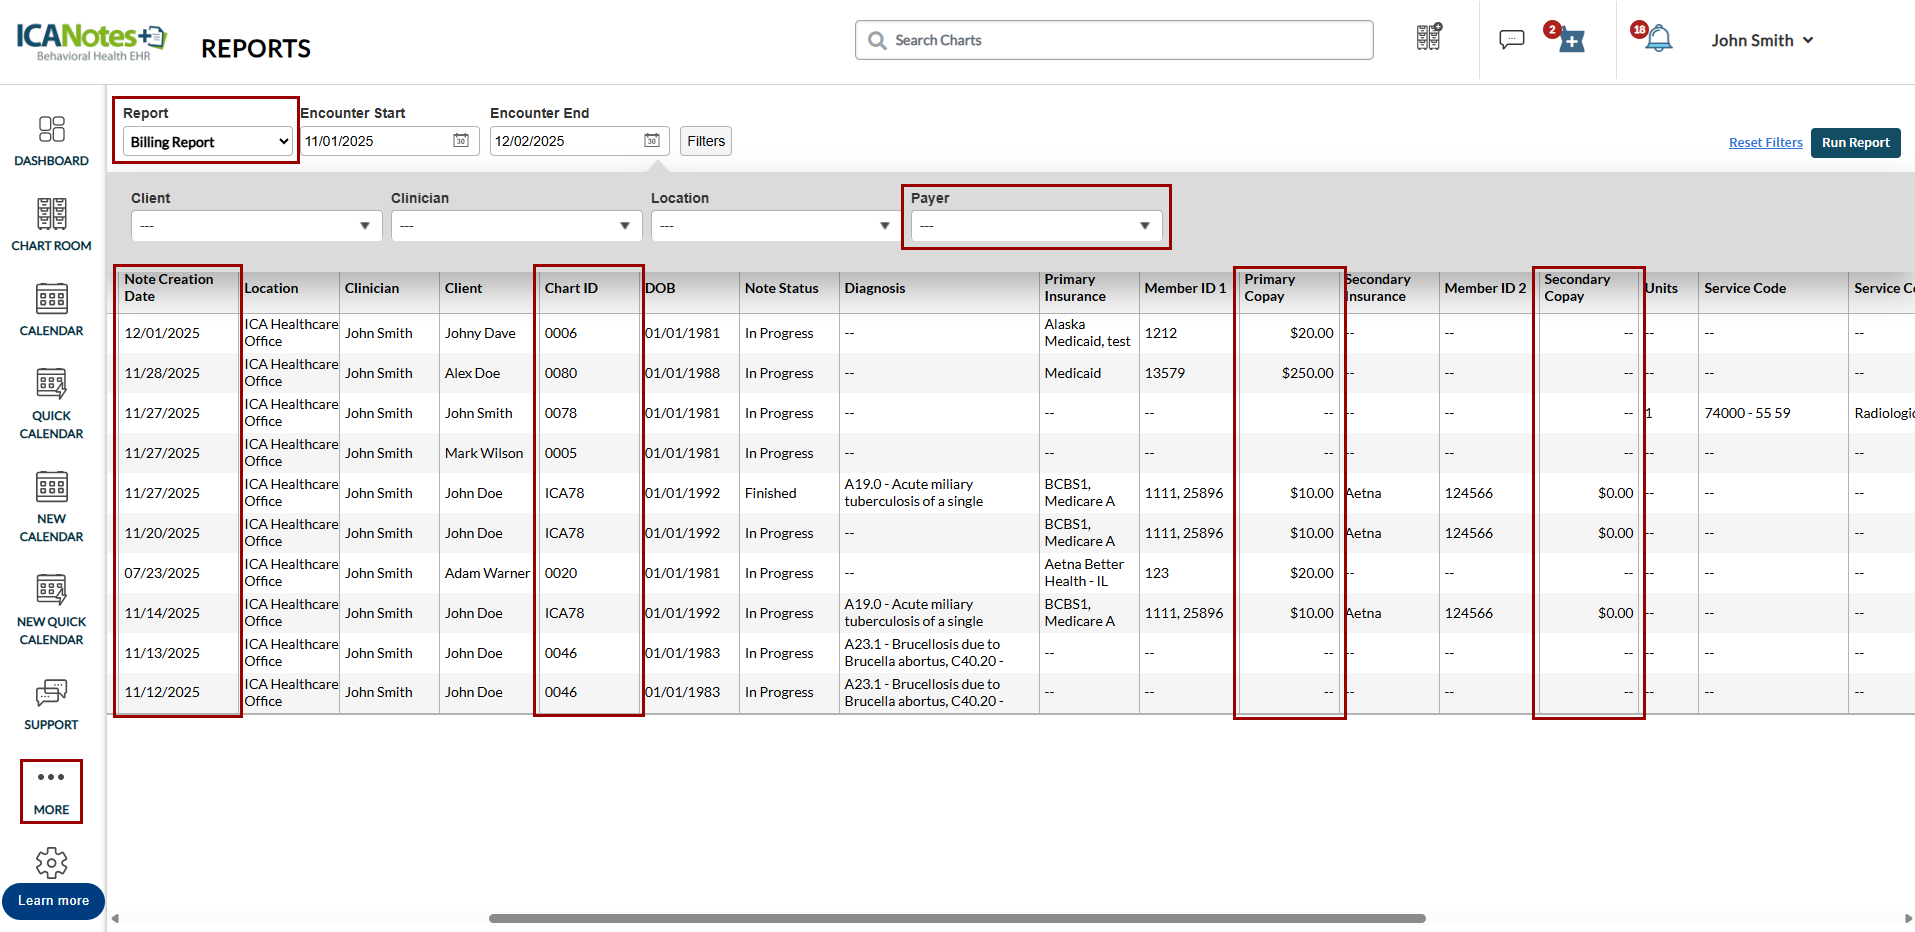
Task: Click the Search Charts input field
Action: click(x=1113, y=40)
